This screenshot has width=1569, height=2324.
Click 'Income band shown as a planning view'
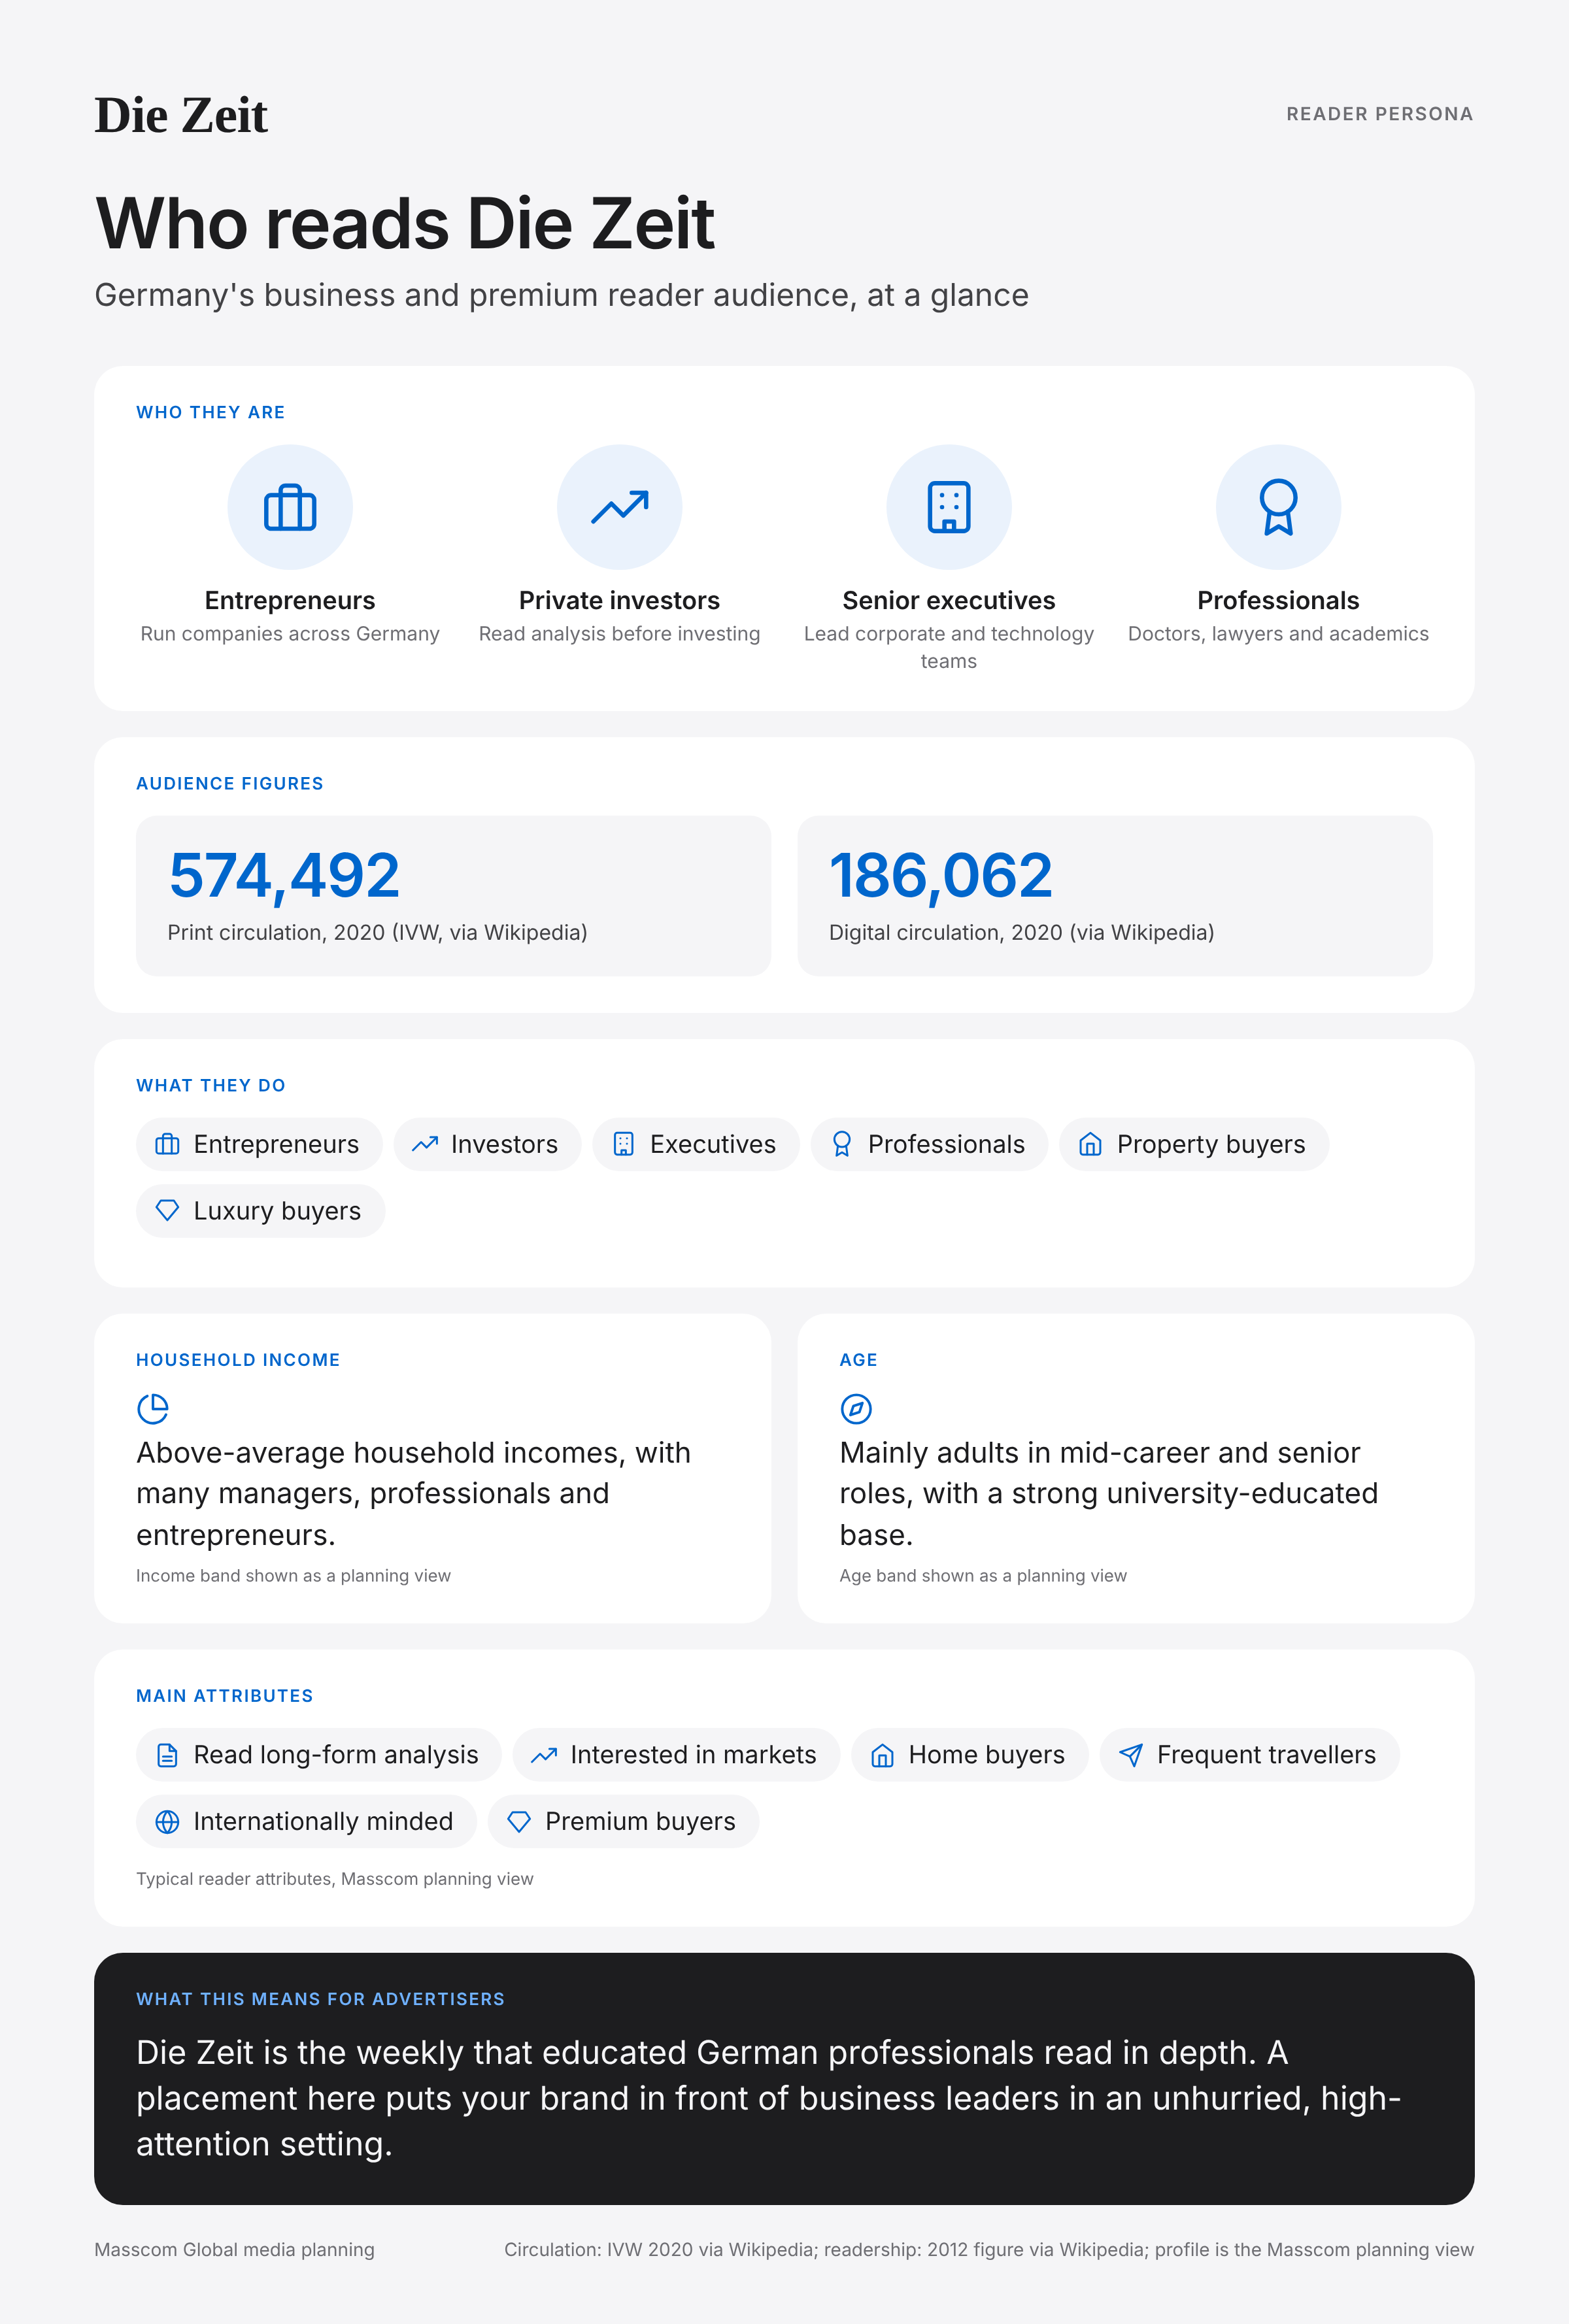(x=293, y=1576)
